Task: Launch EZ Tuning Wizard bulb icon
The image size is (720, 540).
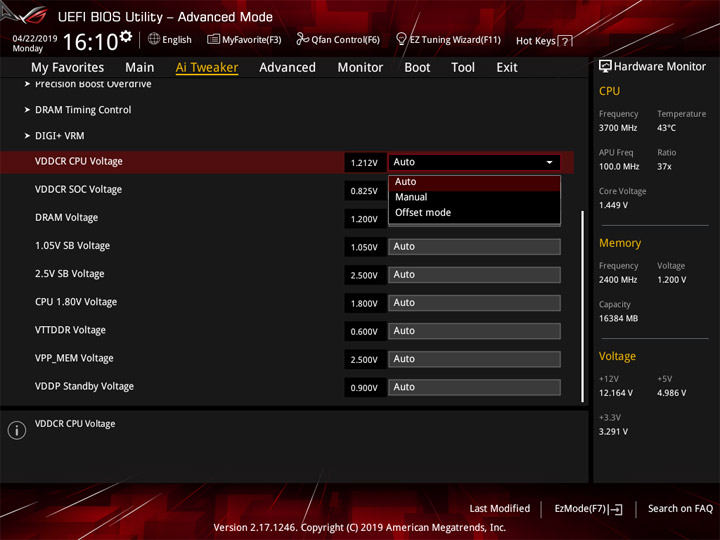Action: 401,39
